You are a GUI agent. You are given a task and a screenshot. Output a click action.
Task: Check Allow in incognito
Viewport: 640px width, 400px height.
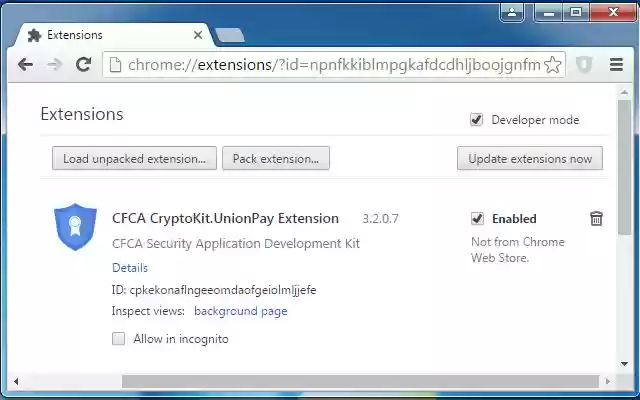pyautogui.click(x=118, y=338)
